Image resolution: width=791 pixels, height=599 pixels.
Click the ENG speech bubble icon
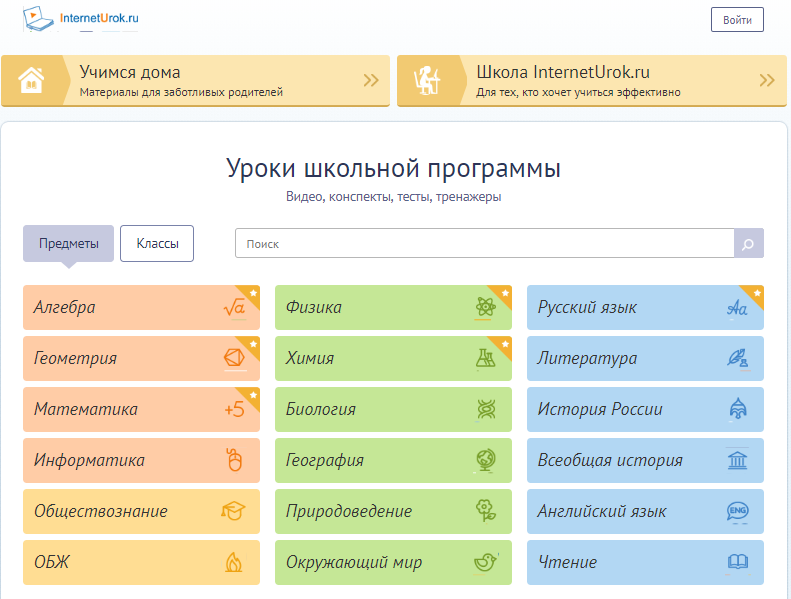(738, 511)
